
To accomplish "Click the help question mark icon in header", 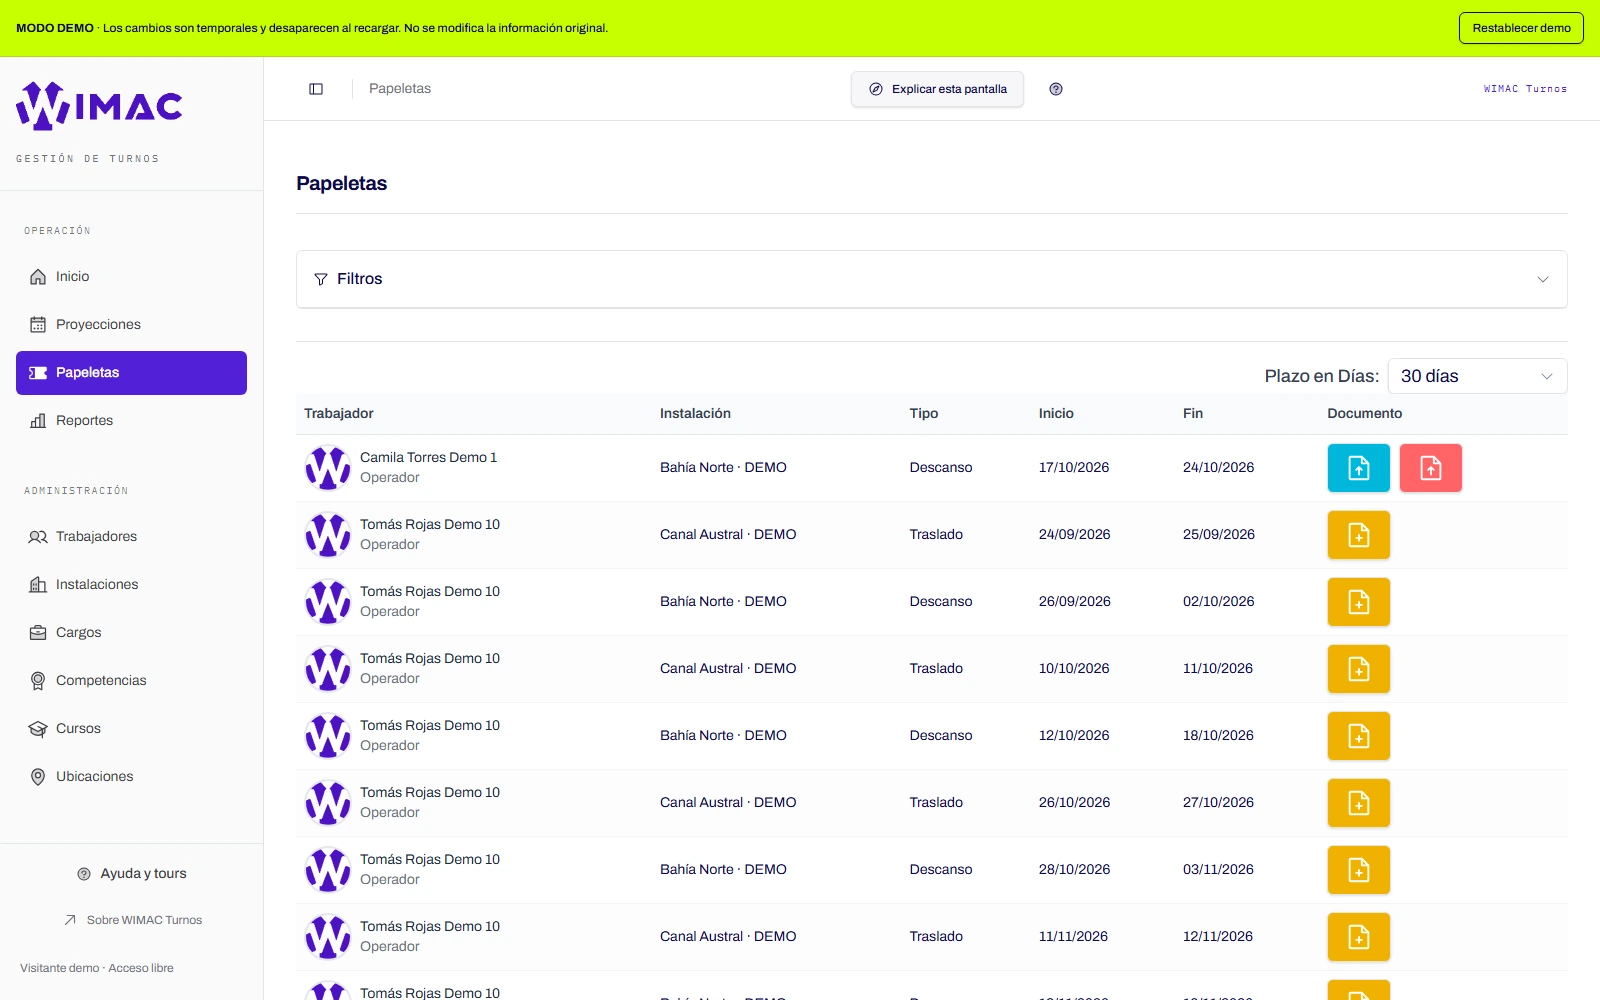I will 1056,89.
